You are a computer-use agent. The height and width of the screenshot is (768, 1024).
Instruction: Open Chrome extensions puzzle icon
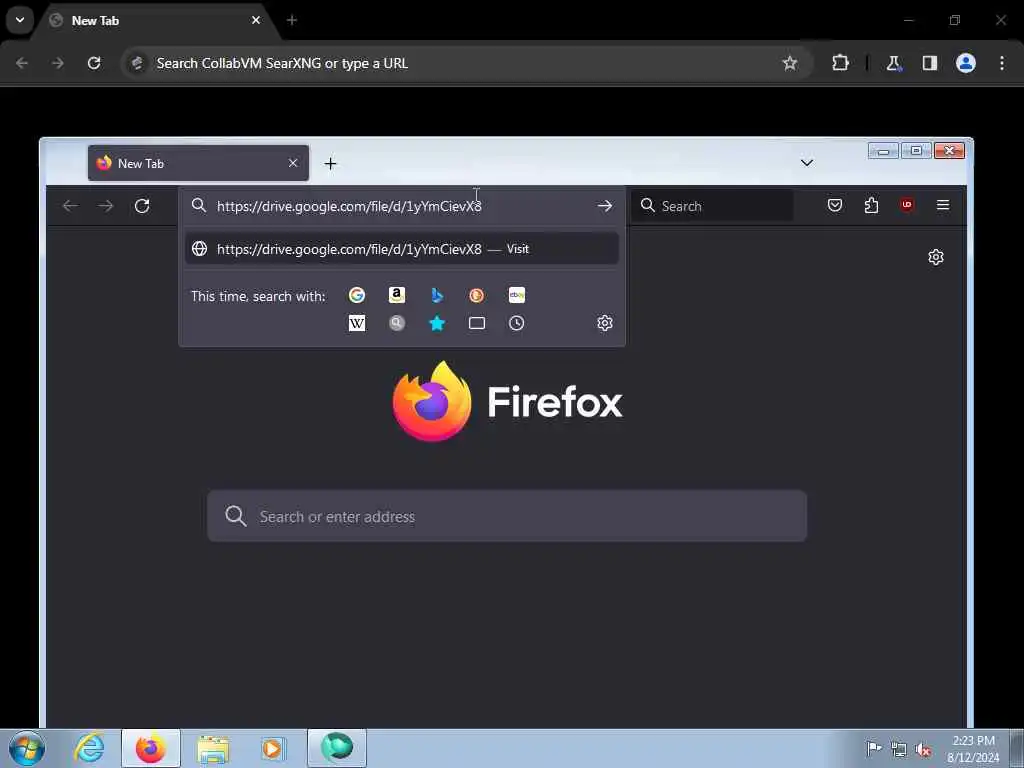tap(840, 63)
